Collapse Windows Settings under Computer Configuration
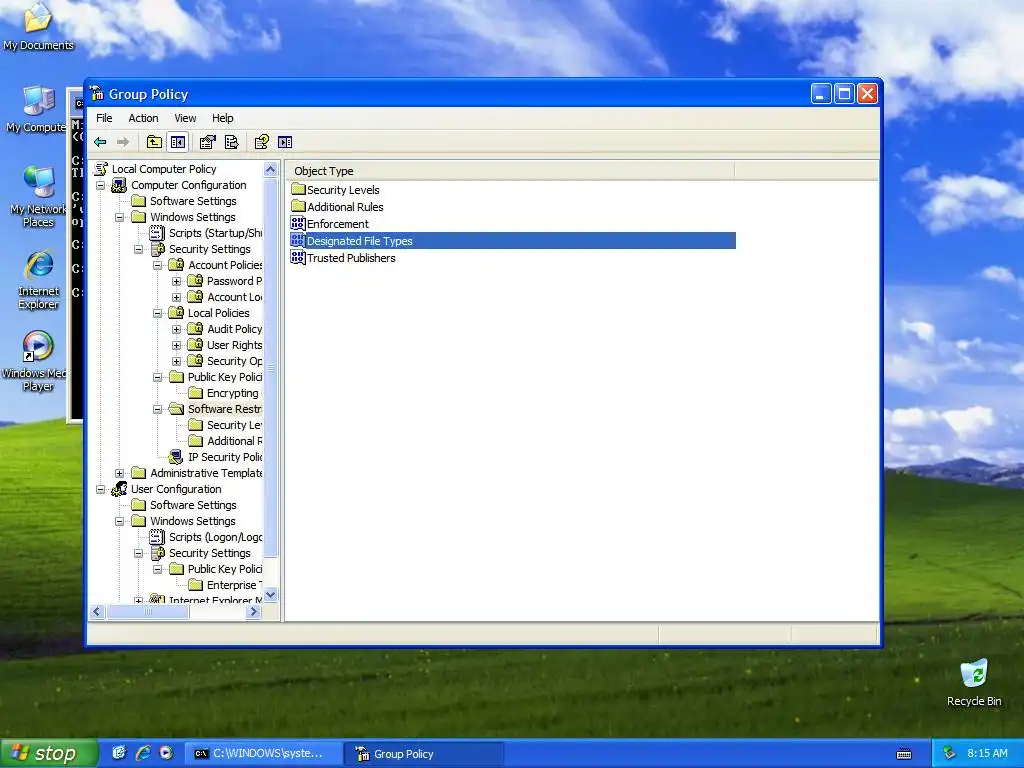 point(120,217)
